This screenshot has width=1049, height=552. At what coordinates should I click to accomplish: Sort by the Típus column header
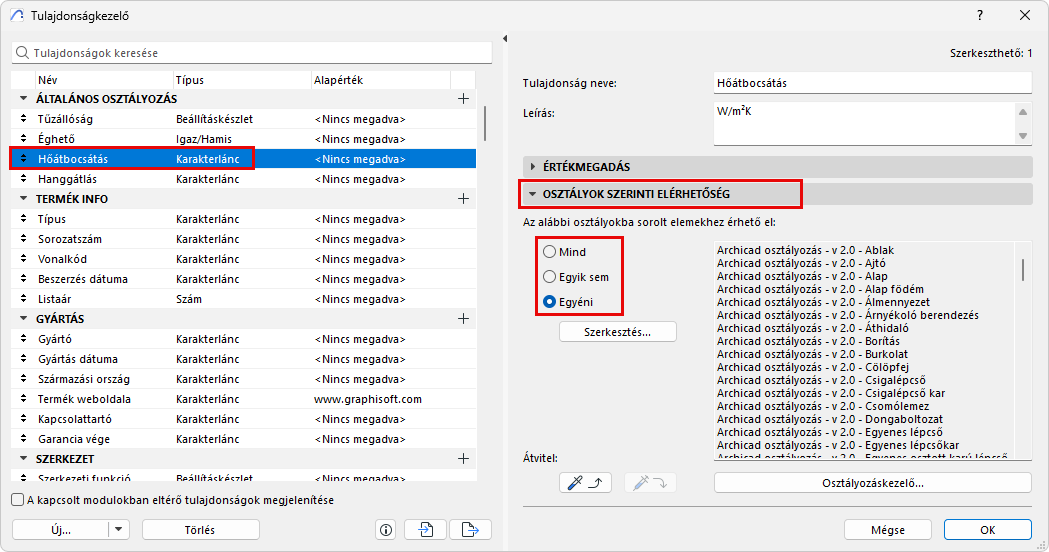pos(242,80)
